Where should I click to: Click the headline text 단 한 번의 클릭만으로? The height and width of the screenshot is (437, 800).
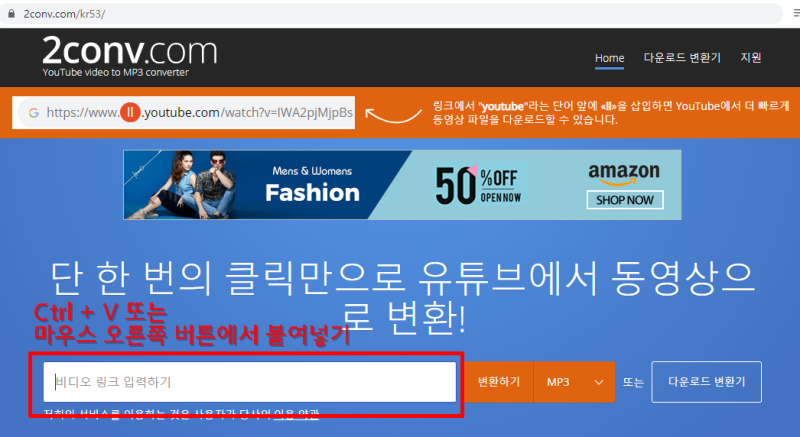228,279
